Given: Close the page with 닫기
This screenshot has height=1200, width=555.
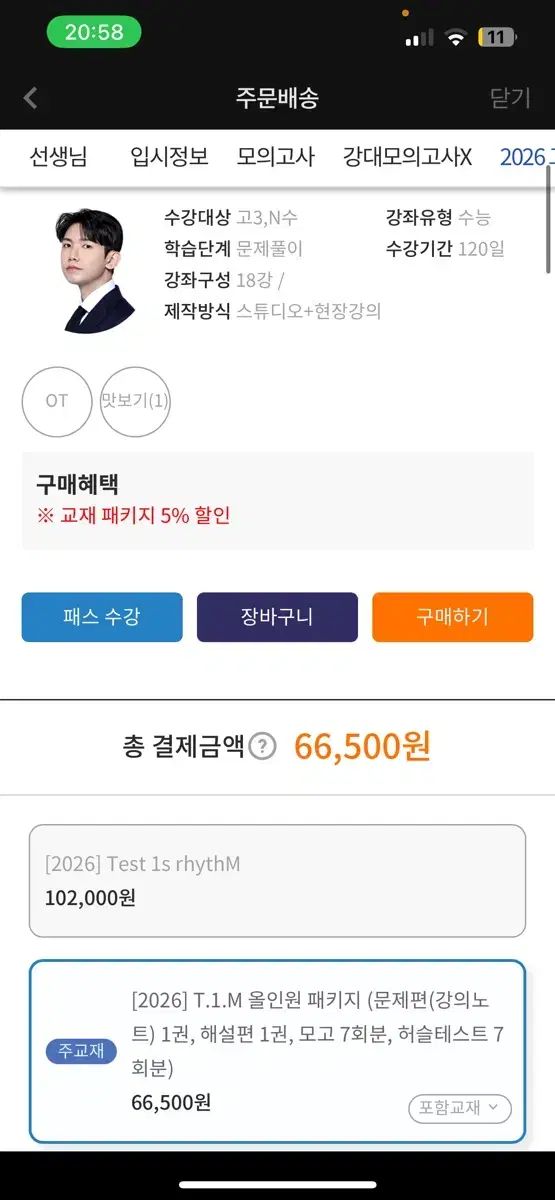Looking at the screenshot, I should point(510,98).
